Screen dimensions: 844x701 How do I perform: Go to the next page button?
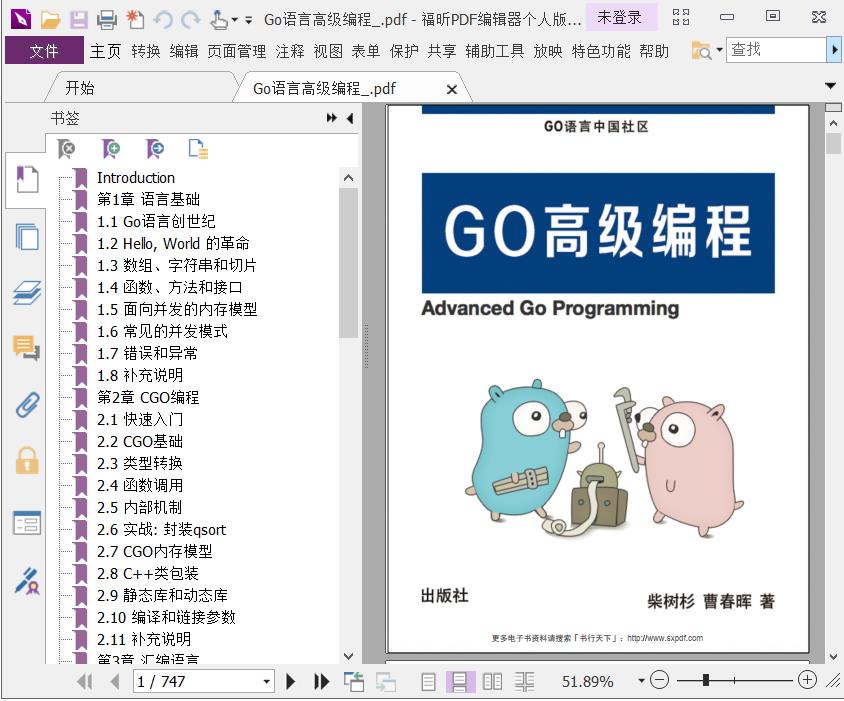[291, 682]
